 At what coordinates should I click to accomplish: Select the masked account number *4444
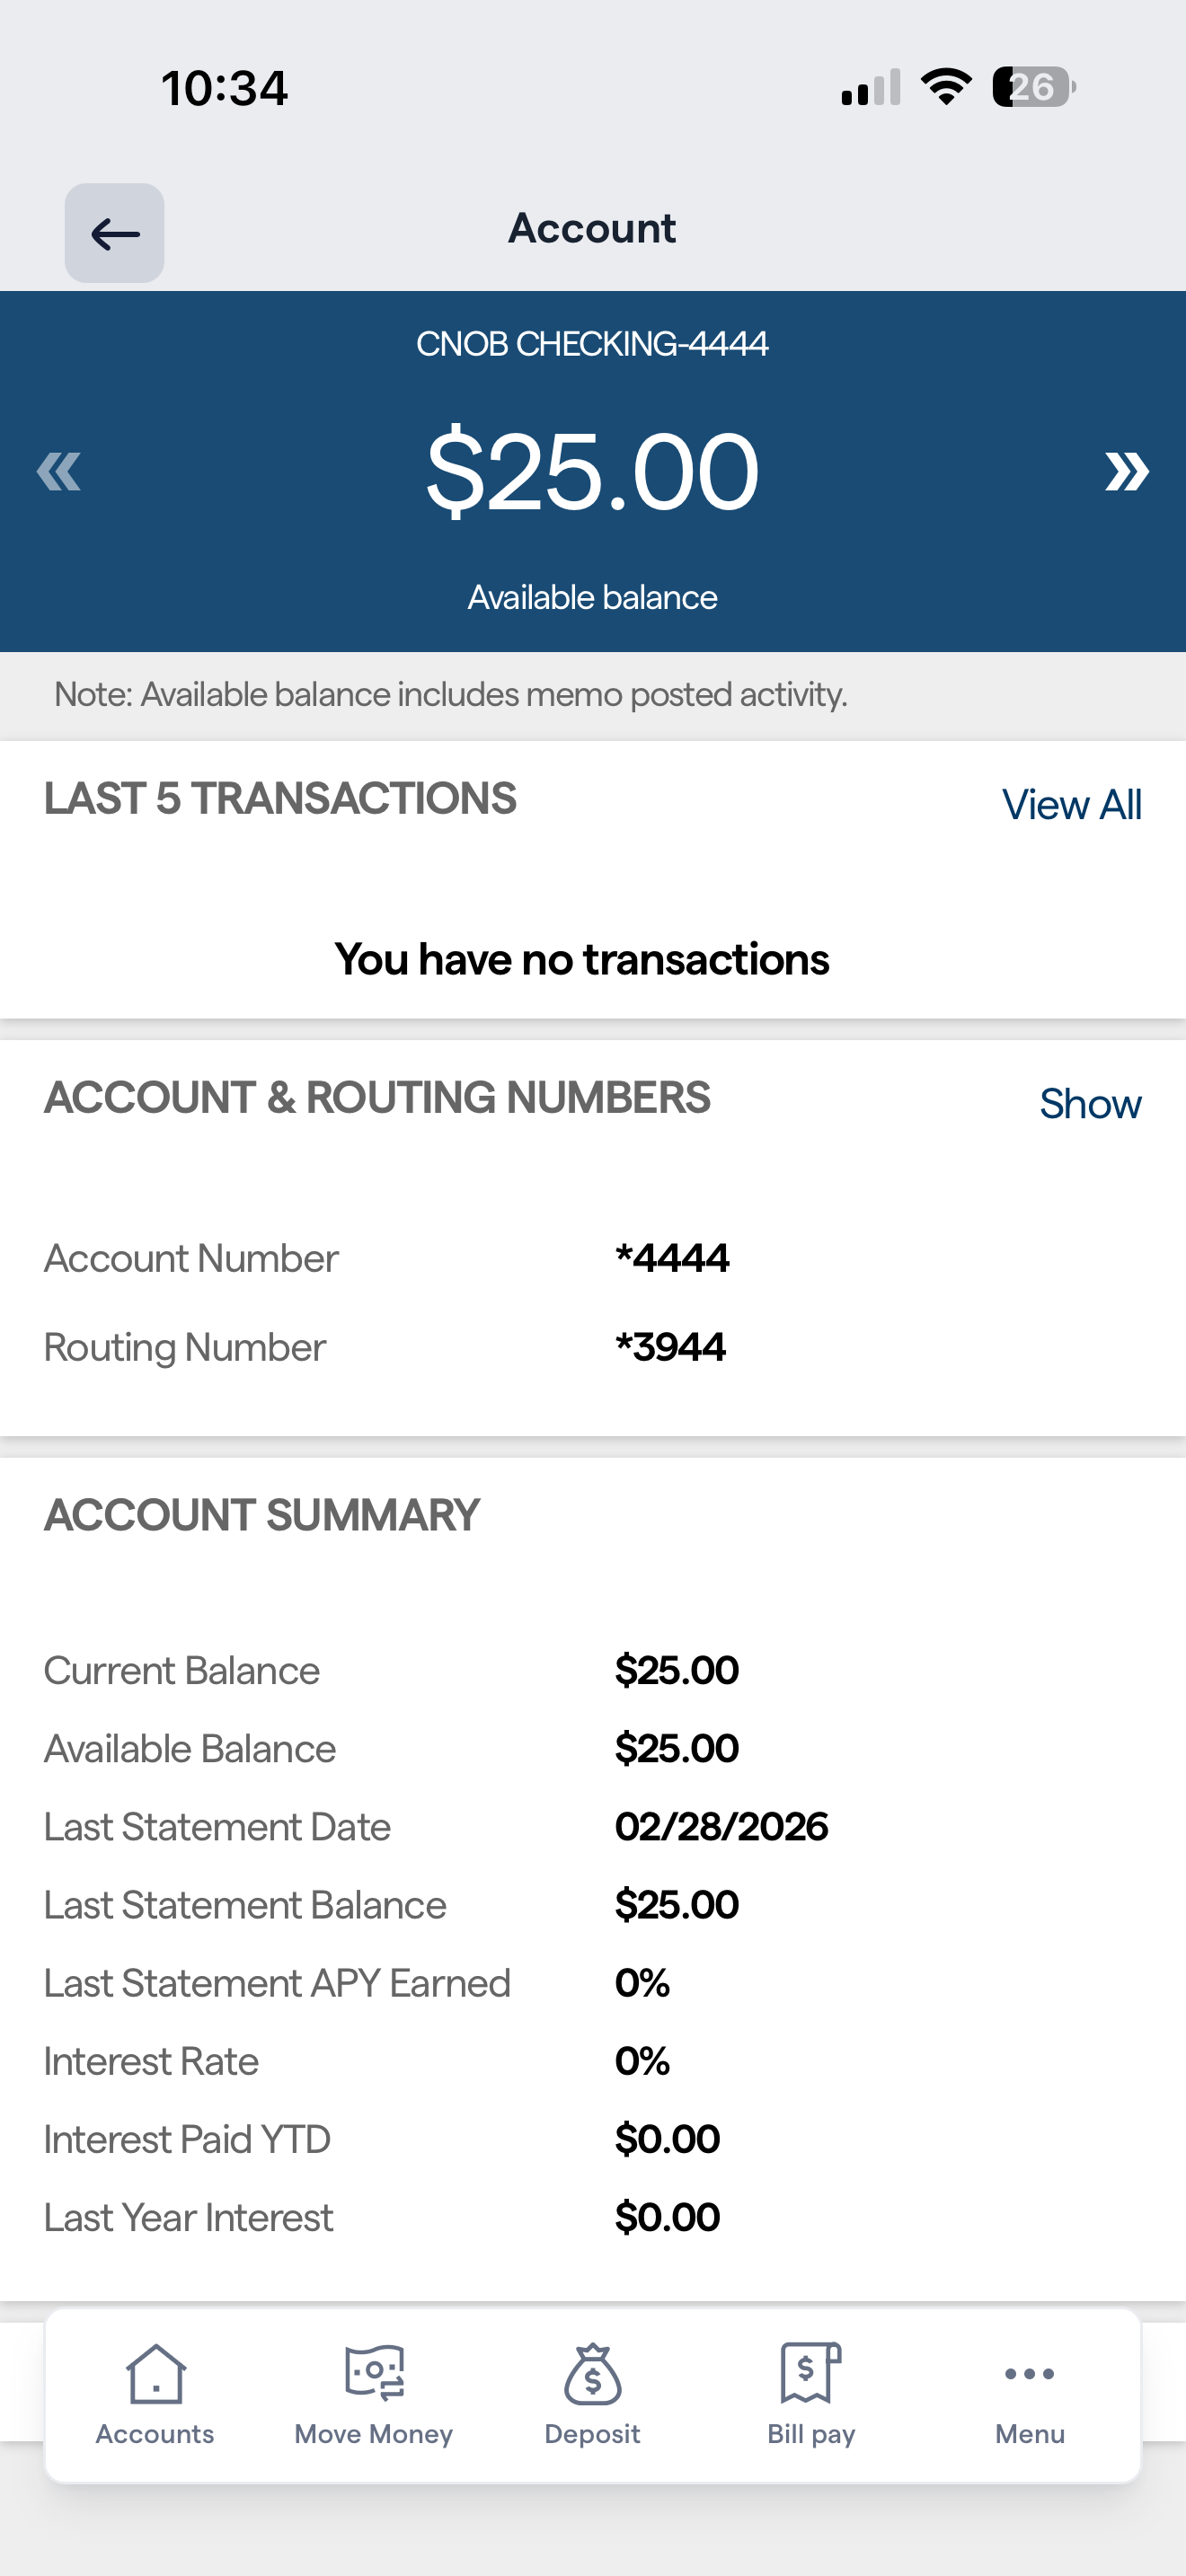coord(672,1258)
